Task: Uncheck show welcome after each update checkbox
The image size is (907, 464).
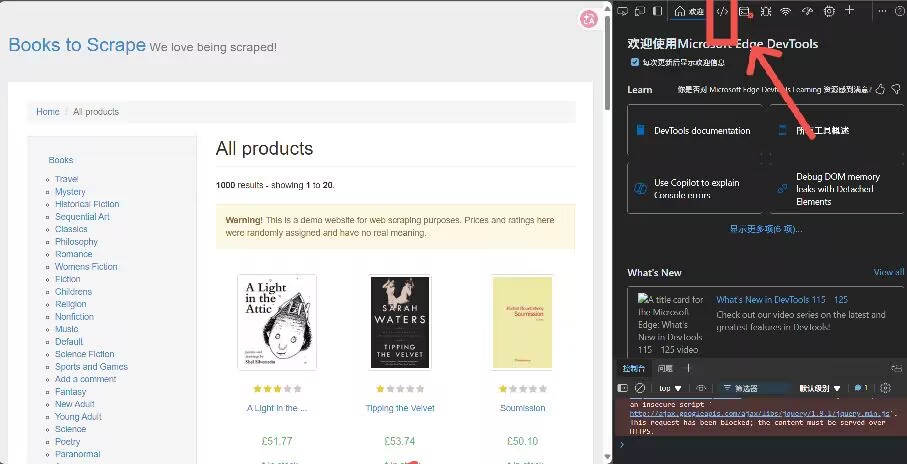Action: [x=635, y=62]
